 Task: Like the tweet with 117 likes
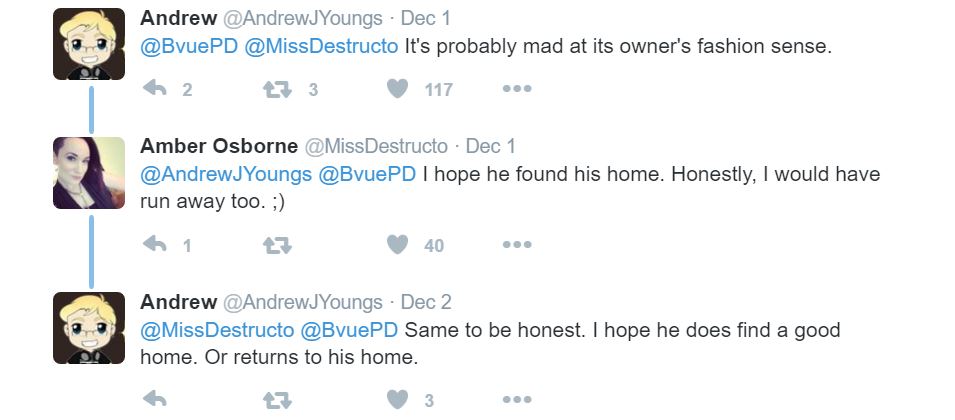pos(398,89)
